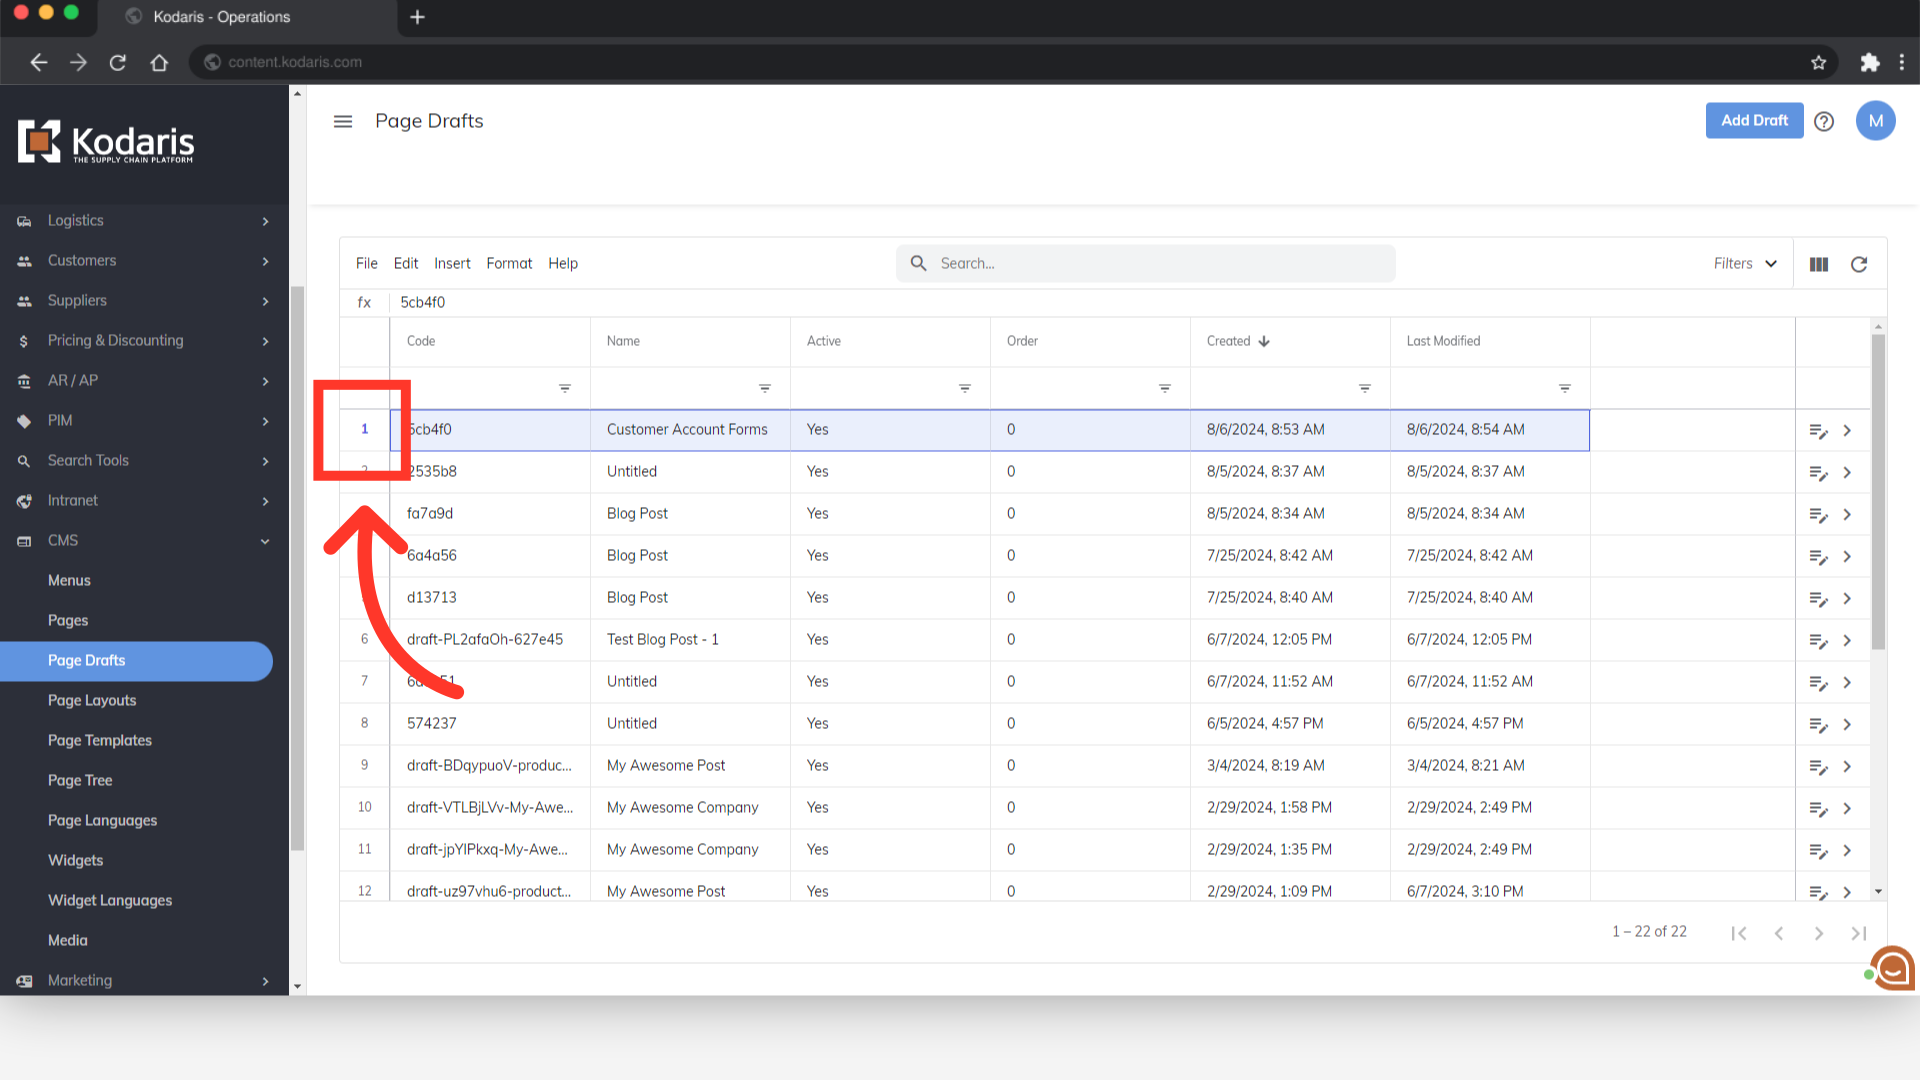Open the help question mark icon
The height and width of the screenshot is (1080, 1920).
(1824, 121)
